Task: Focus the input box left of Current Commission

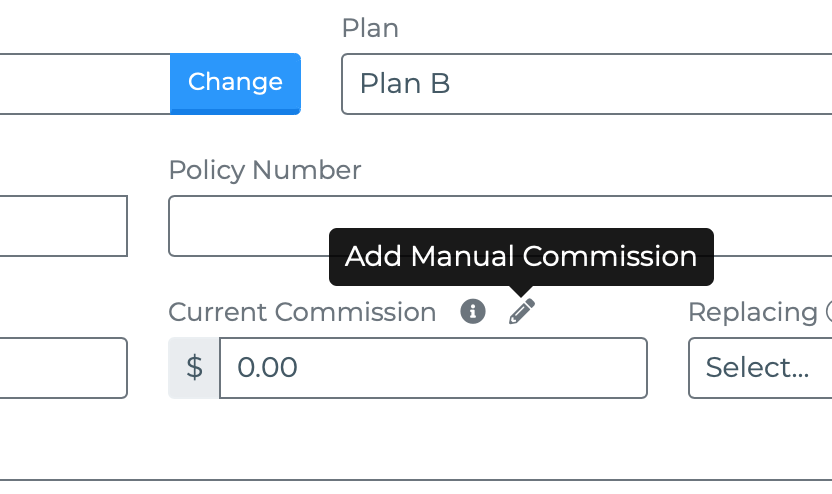Action: tap(64, 368)
